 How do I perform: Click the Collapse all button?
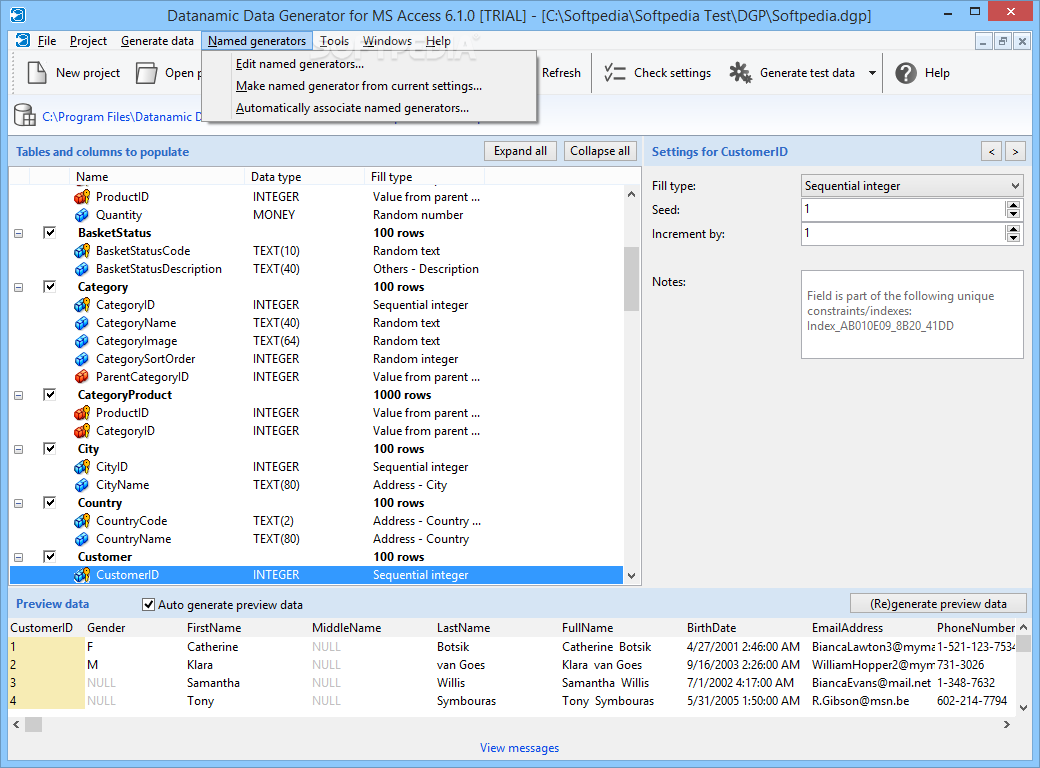pos(600,151)
